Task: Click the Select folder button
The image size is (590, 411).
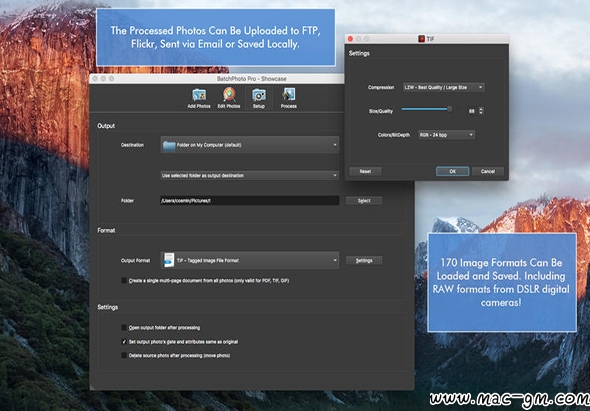Action: pyautogui.click(x=364, y=201)
